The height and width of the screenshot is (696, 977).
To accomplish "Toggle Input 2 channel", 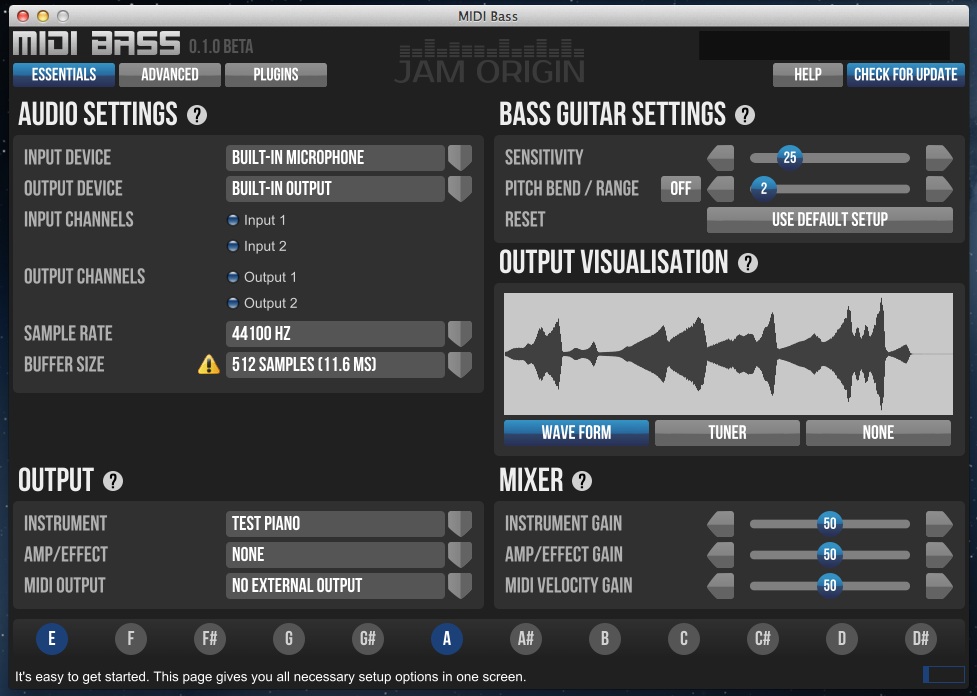I will 233,246.
